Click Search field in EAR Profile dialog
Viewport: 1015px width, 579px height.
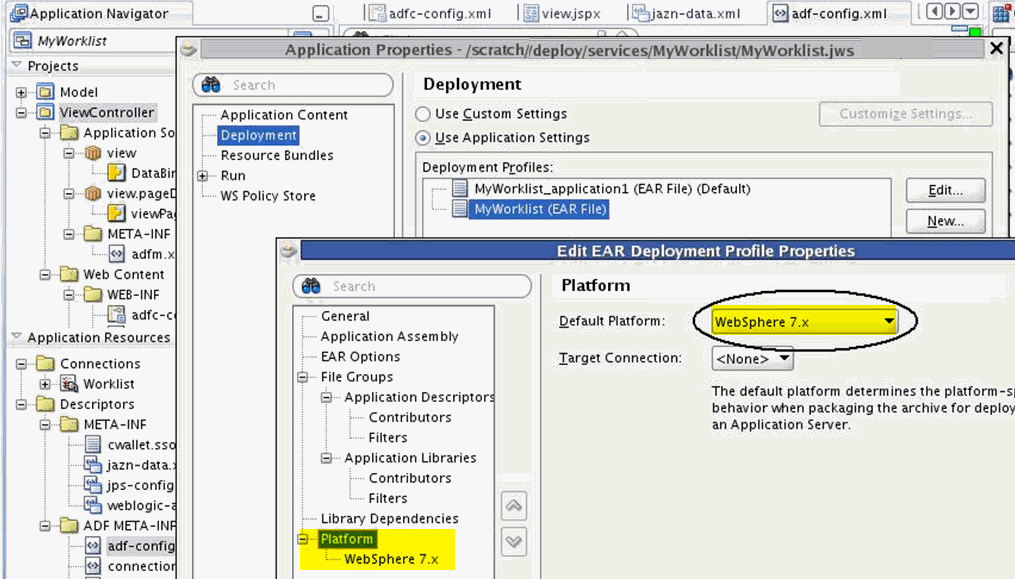pos(412,286)
